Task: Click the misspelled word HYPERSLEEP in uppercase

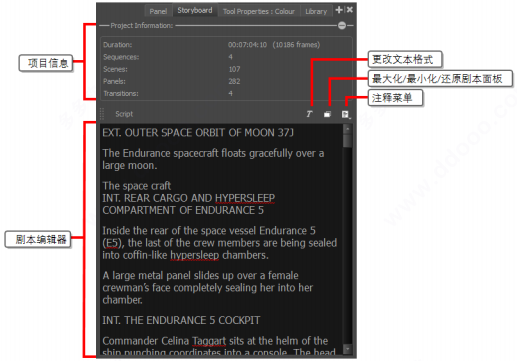Action: pyautogui.click(x=245, y=198)
